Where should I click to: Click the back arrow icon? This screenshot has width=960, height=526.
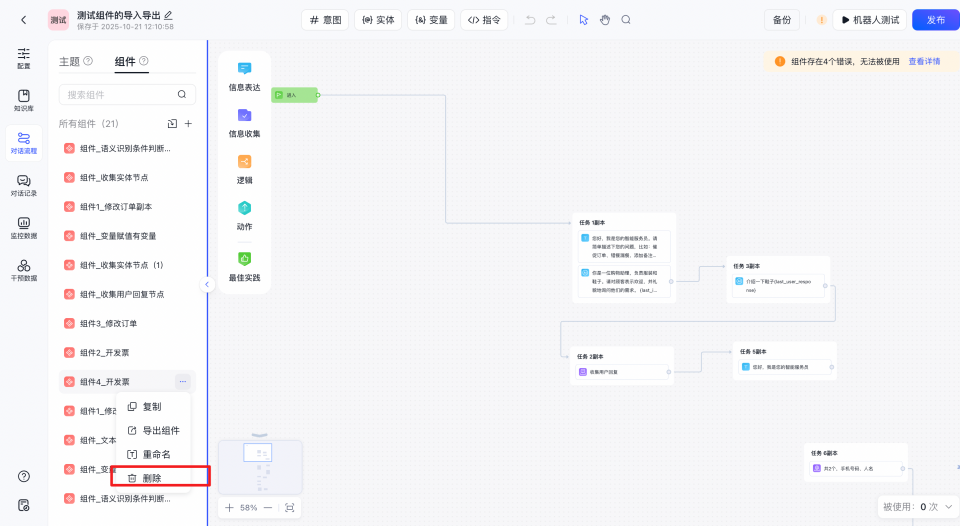click(23, 20)
